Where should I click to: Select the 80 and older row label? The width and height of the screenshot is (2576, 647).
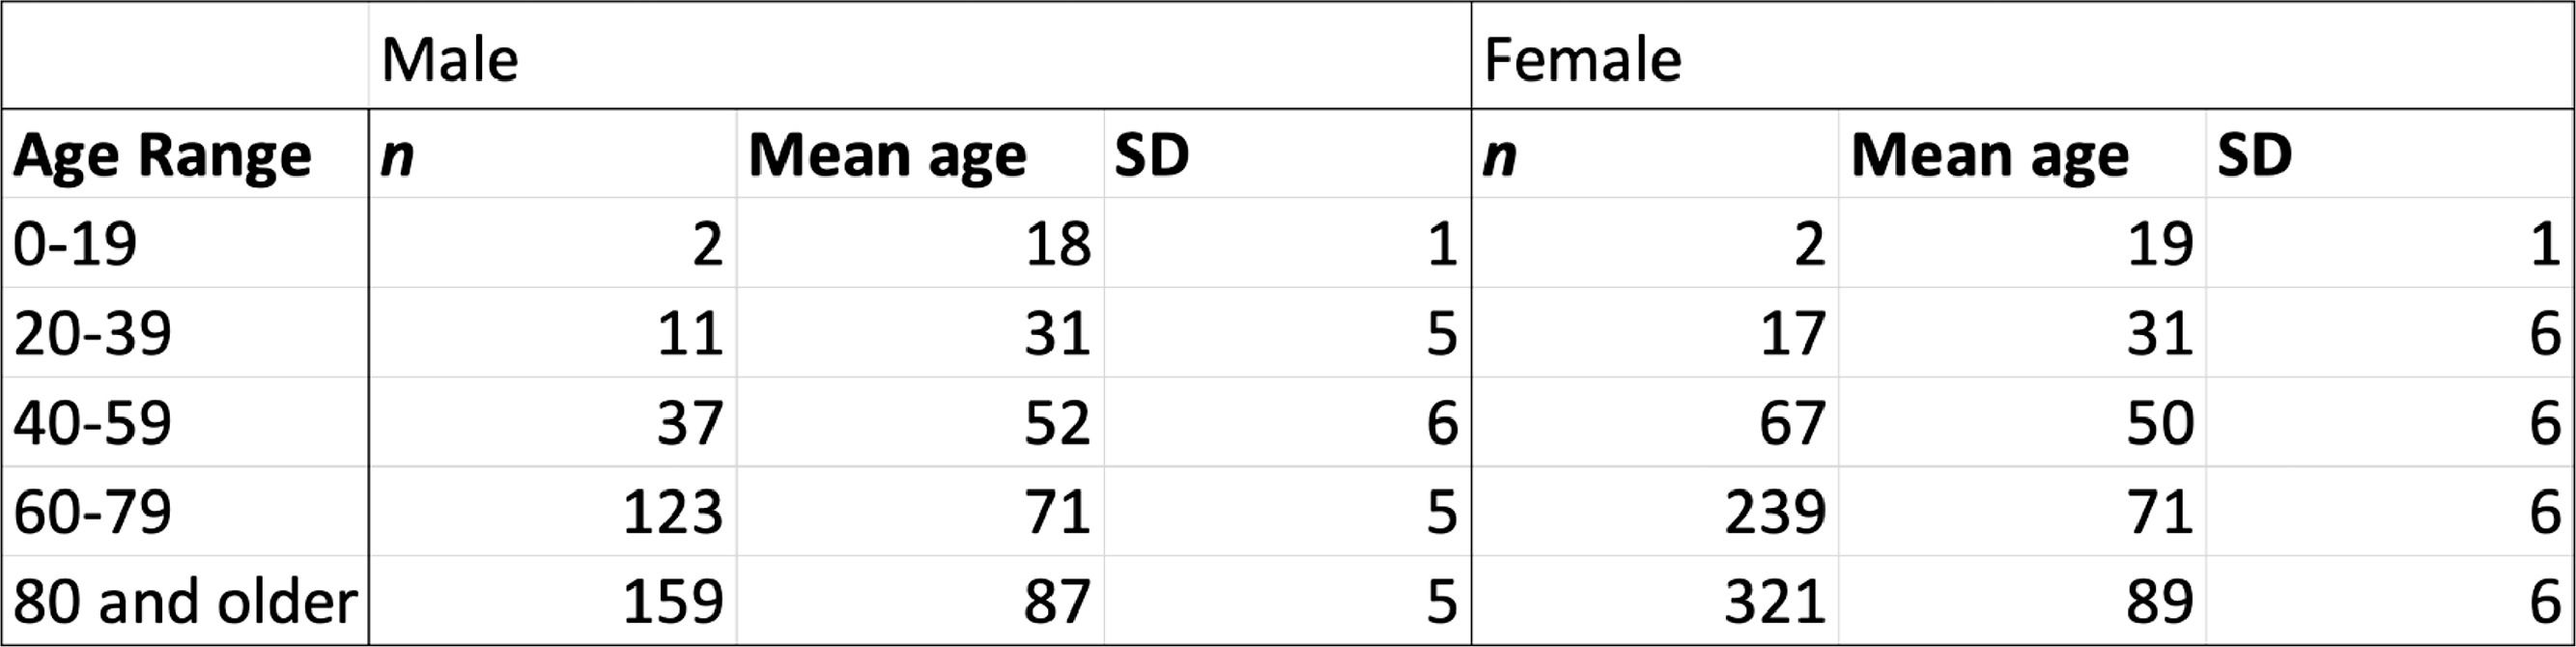tap(185, 602)
